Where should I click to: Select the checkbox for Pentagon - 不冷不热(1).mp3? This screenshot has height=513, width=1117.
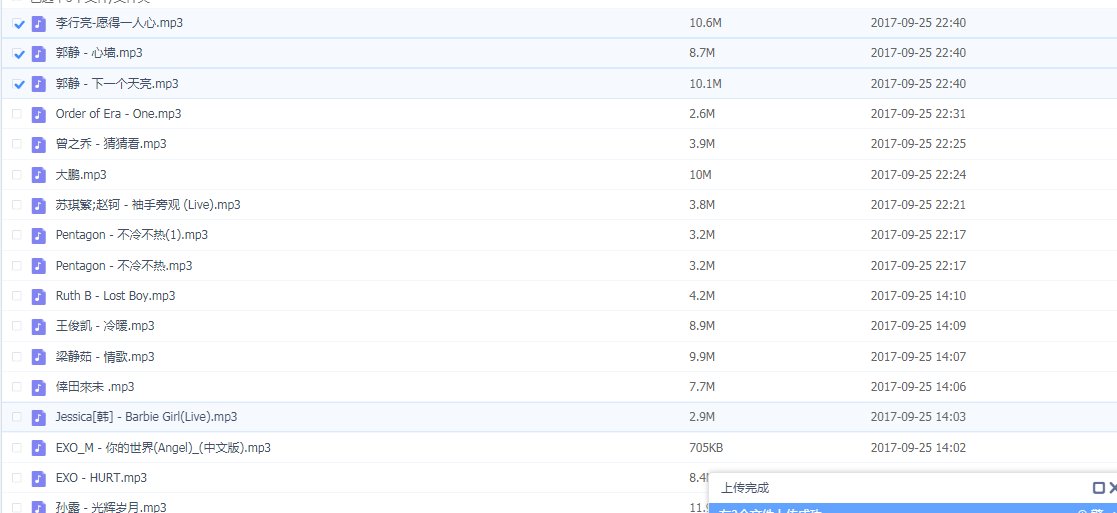(x=17, y=235)
